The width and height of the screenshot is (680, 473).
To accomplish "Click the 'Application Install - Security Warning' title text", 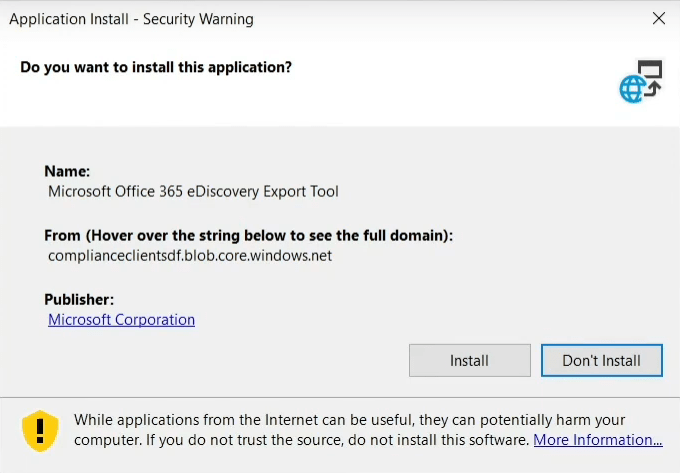I will (x=131, y=19).
